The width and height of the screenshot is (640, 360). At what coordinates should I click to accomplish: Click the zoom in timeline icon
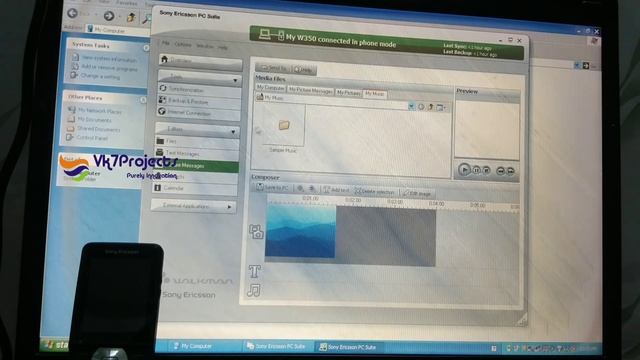[300, 189]
